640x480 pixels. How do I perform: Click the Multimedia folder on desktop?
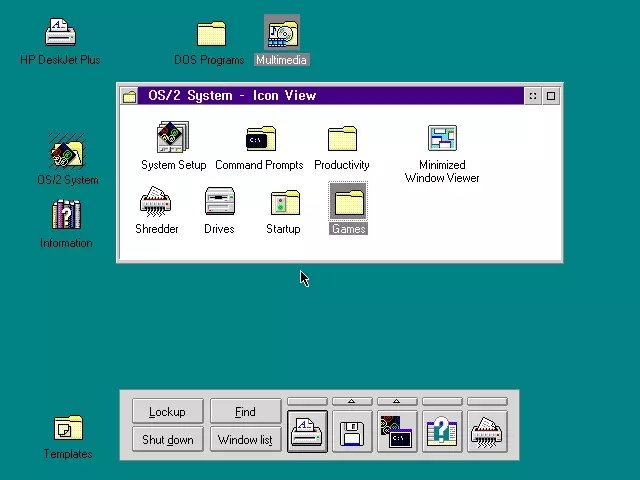point(282,34)
